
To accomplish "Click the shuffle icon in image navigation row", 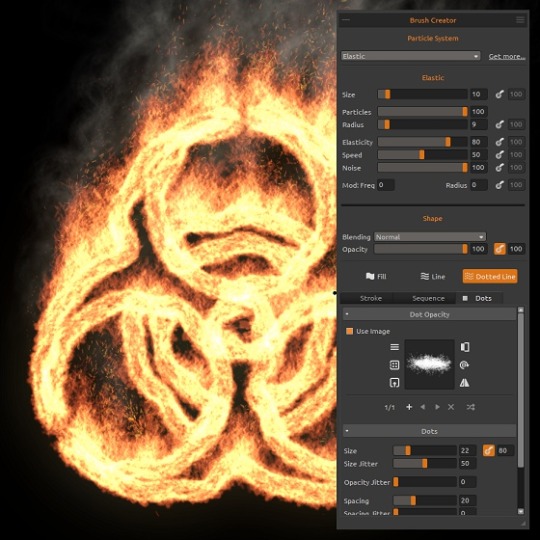I will point(471,407).
